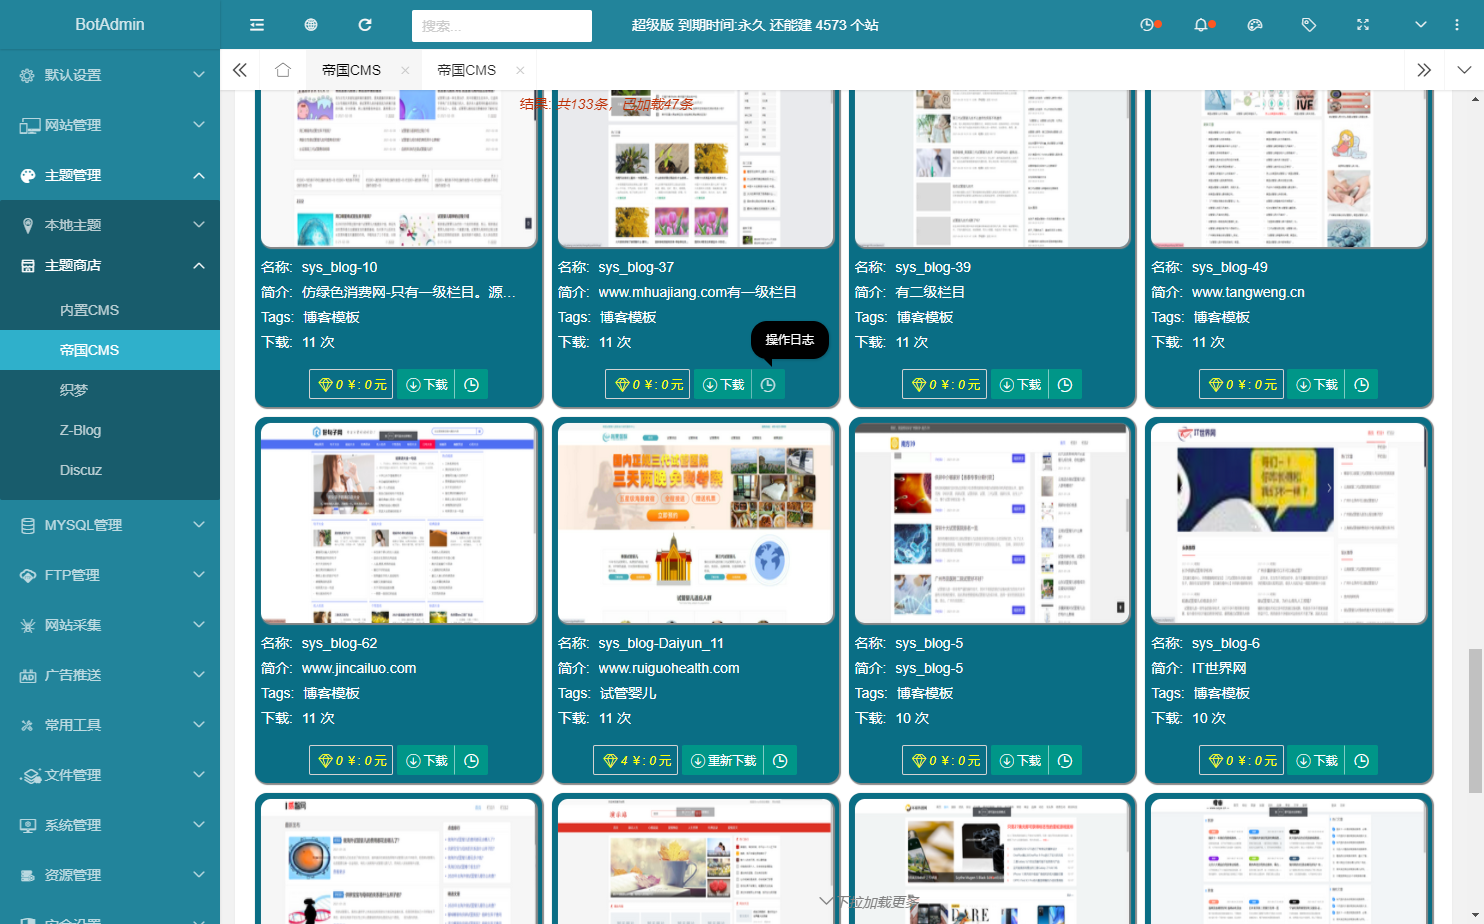Click the BotAdmin logo title
This screenshot has height=924, width=1484.
click(110, 24)
